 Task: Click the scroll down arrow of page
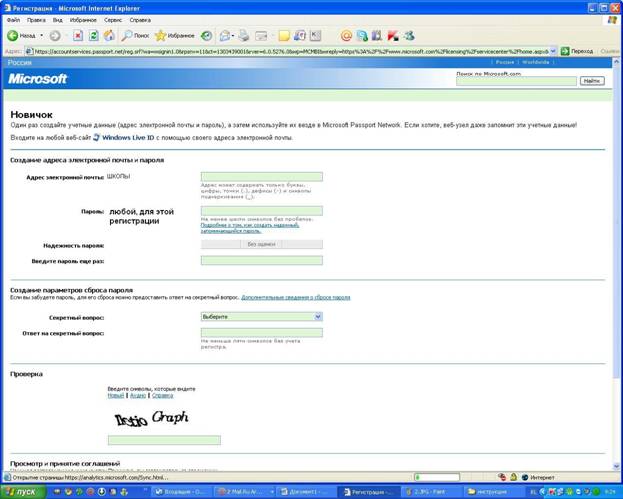[616, 466]
